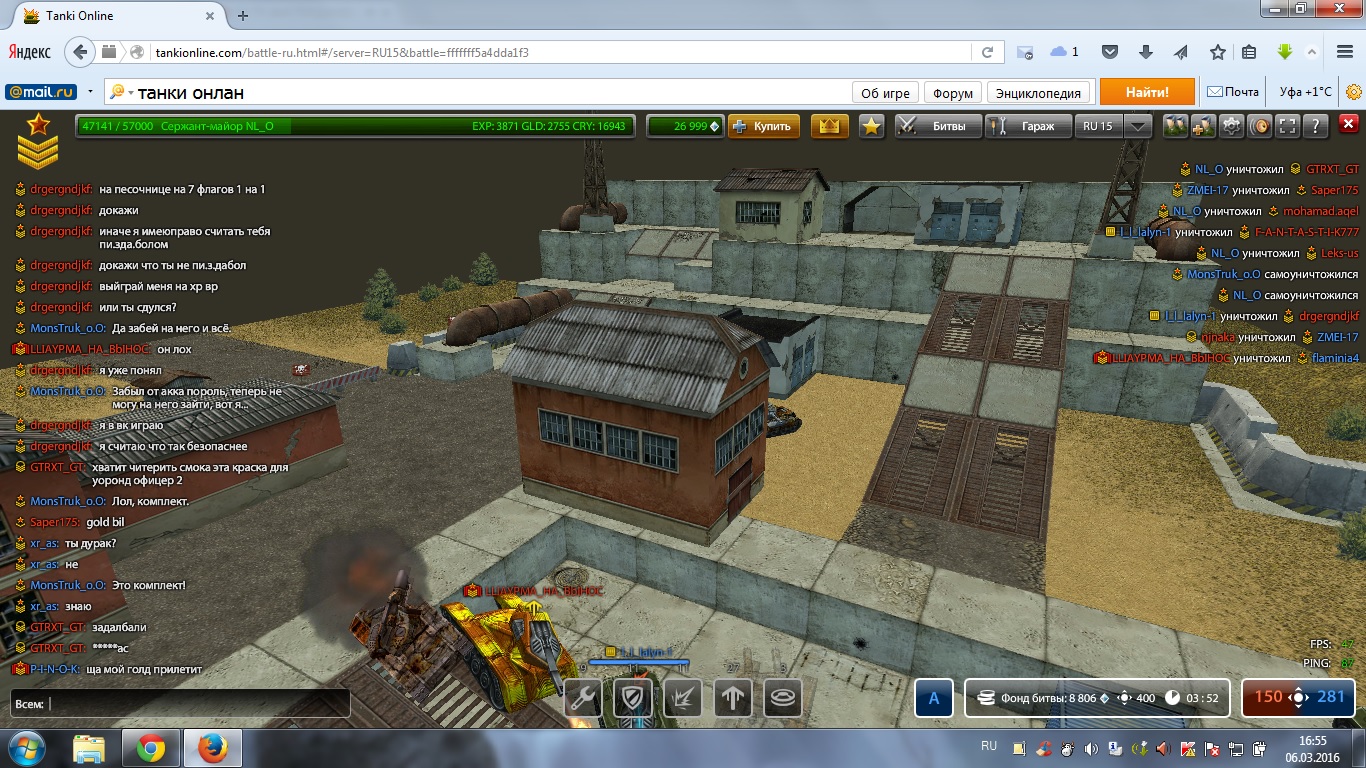
Task: Open the Windows Start menu
Action: click(26, 748)
